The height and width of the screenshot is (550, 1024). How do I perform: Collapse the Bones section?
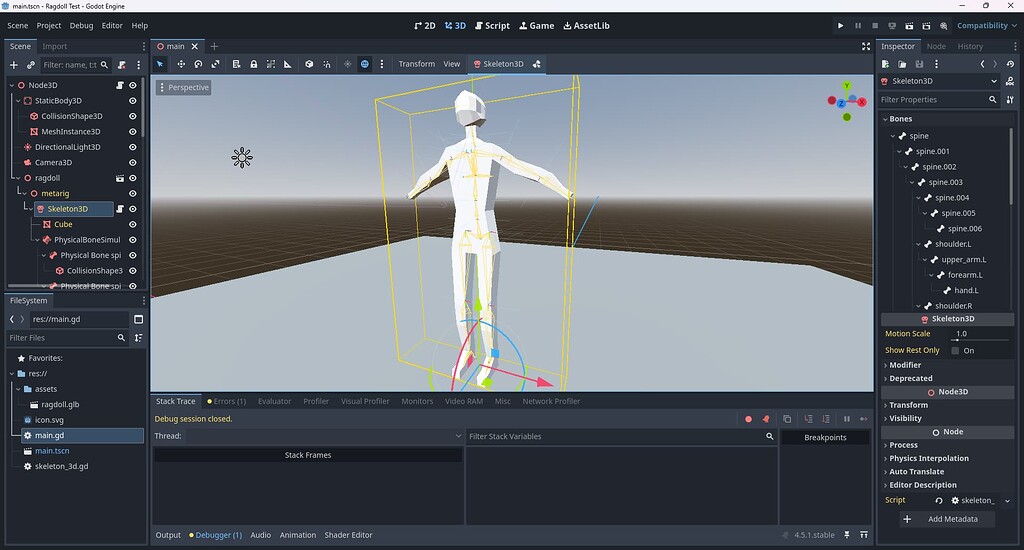(899, 119)
